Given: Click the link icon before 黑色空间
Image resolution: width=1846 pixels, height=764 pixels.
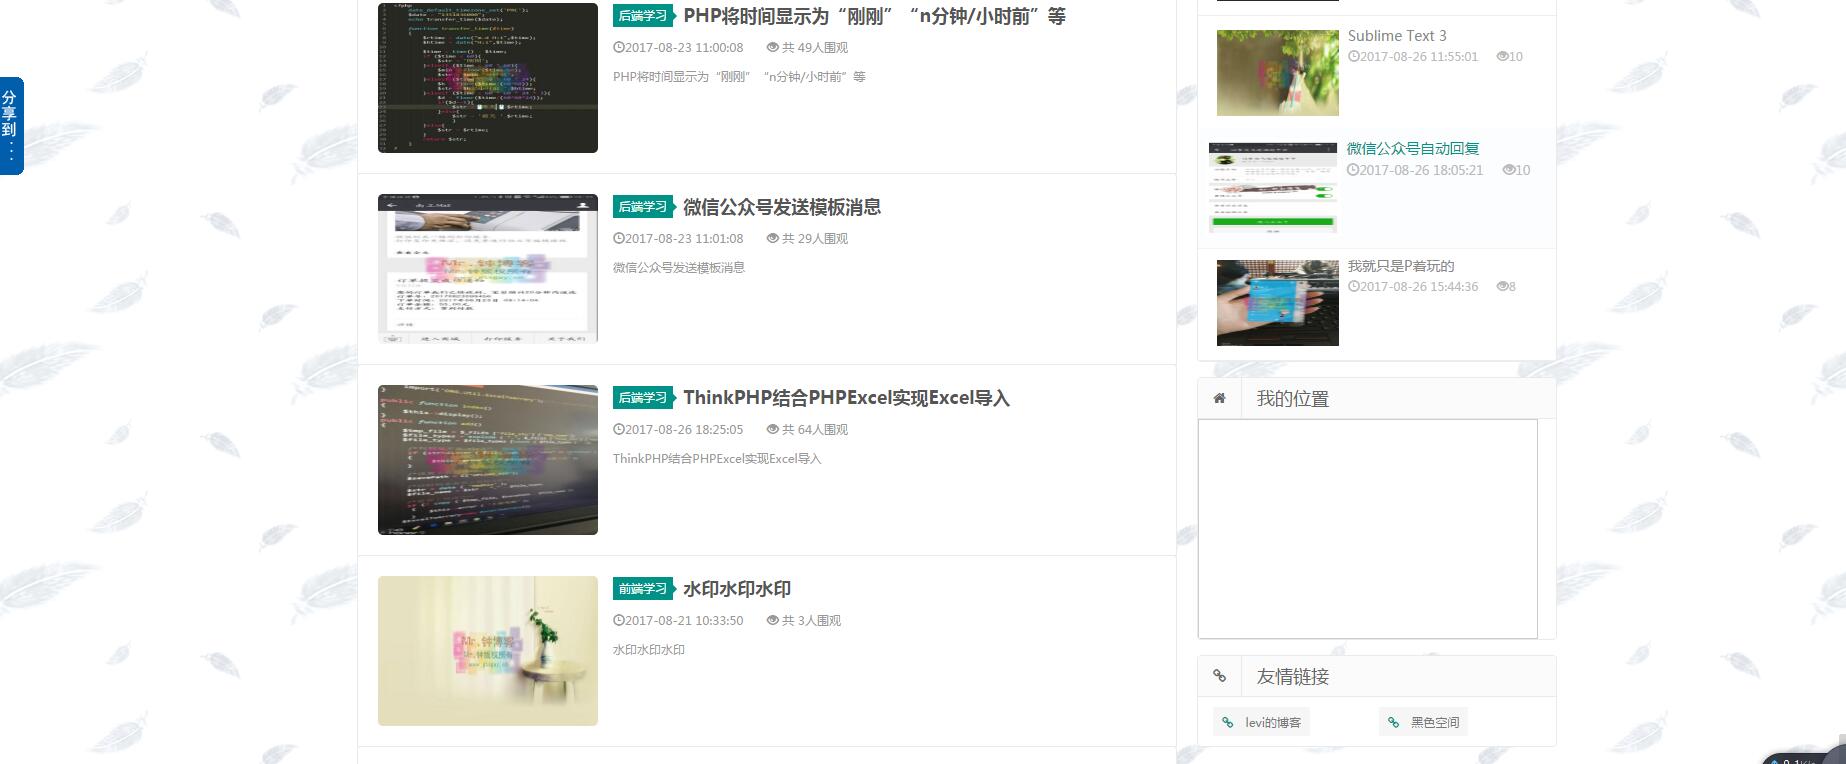Looking at the screenshot, I should click(1393, 722).
